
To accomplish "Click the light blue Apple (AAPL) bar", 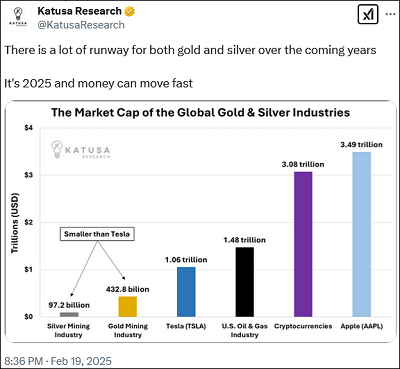I will (x=362, y=234).
